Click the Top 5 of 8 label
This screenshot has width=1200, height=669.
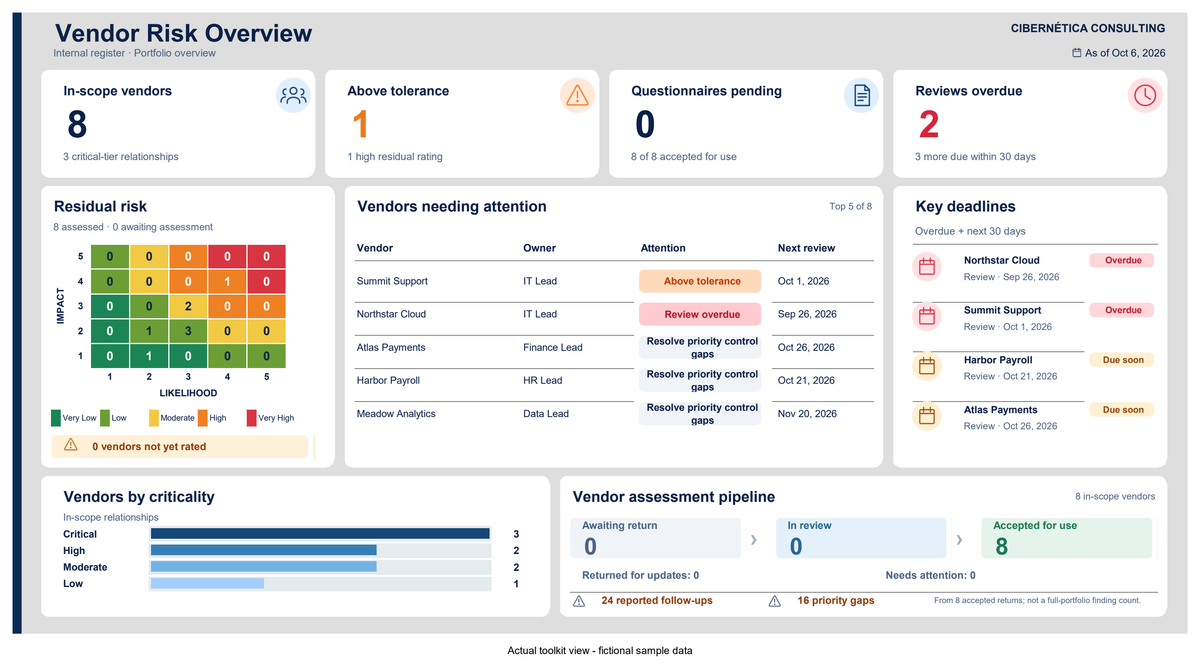(850, 207)
